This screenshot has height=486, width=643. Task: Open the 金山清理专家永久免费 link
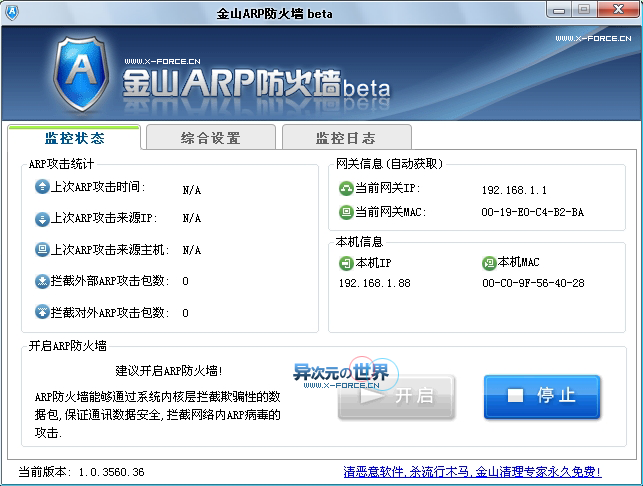point(472,472)
